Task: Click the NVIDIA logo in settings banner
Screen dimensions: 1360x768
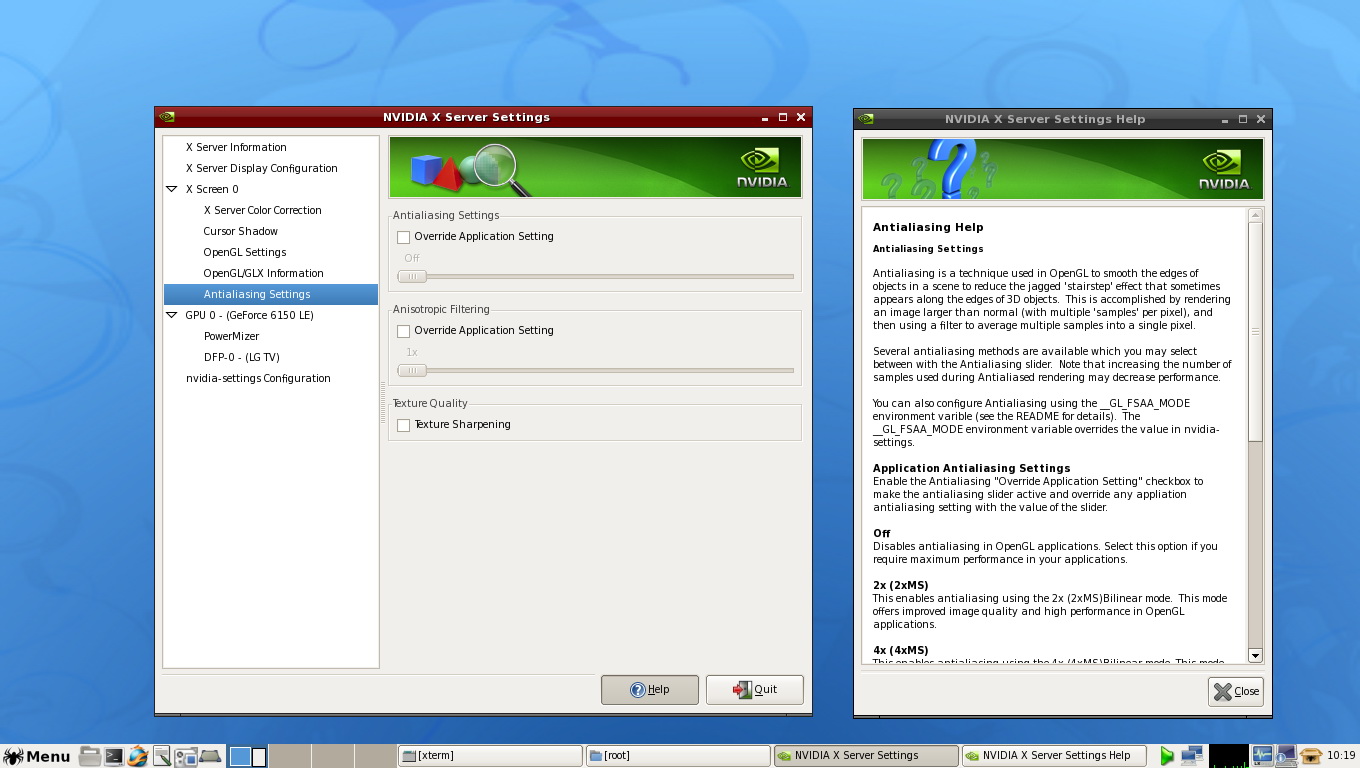Action: (763, 169)
